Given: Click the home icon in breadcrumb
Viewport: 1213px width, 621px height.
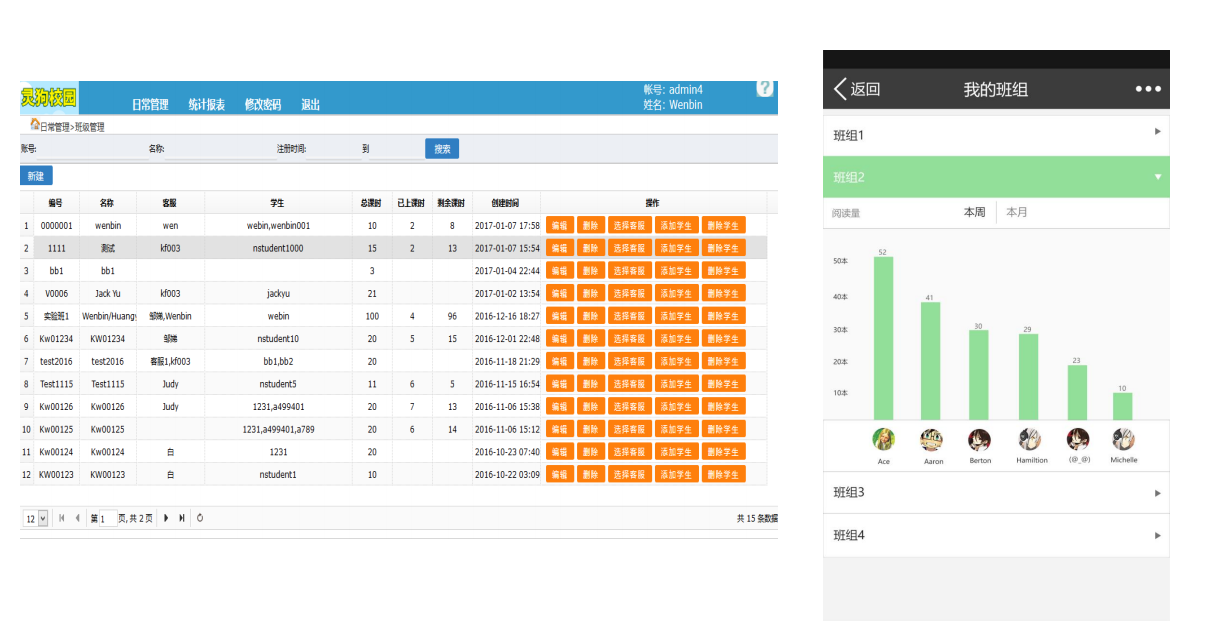Looking at the screenshot, I should pos(34,125).
